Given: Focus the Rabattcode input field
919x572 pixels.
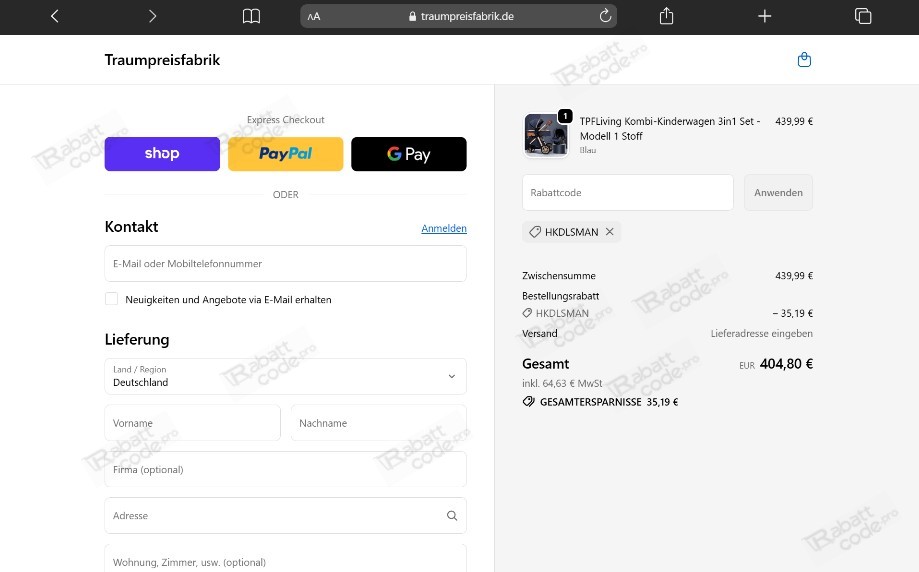Looking at the screenshot, I should 628,192.
